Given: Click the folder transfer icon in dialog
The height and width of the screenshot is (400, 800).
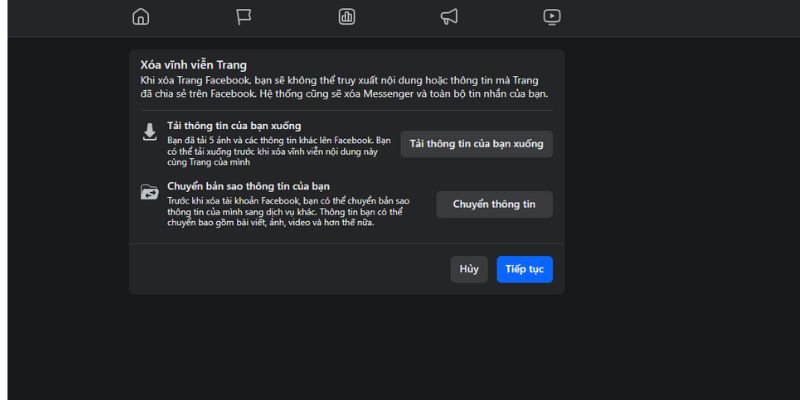Looking at the screenshot, I should click(x=150, y=192).
